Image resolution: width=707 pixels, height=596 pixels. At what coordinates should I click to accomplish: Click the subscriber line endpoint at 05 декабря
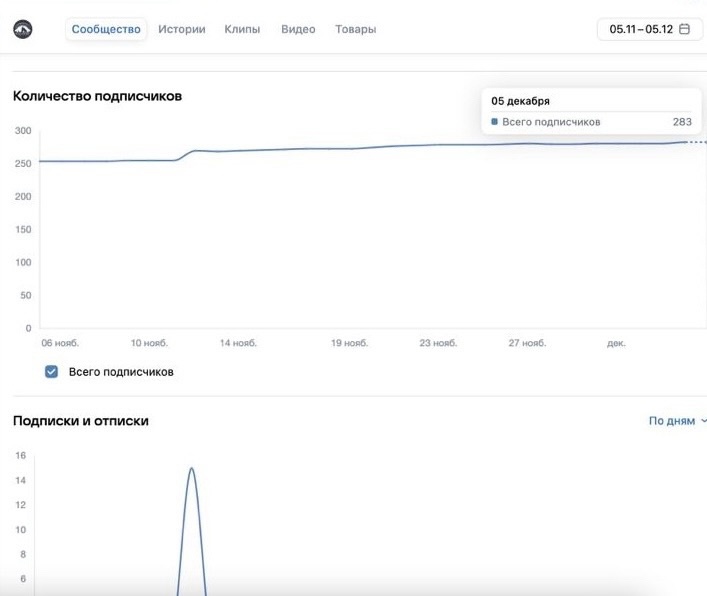click(x=686, y=142)
